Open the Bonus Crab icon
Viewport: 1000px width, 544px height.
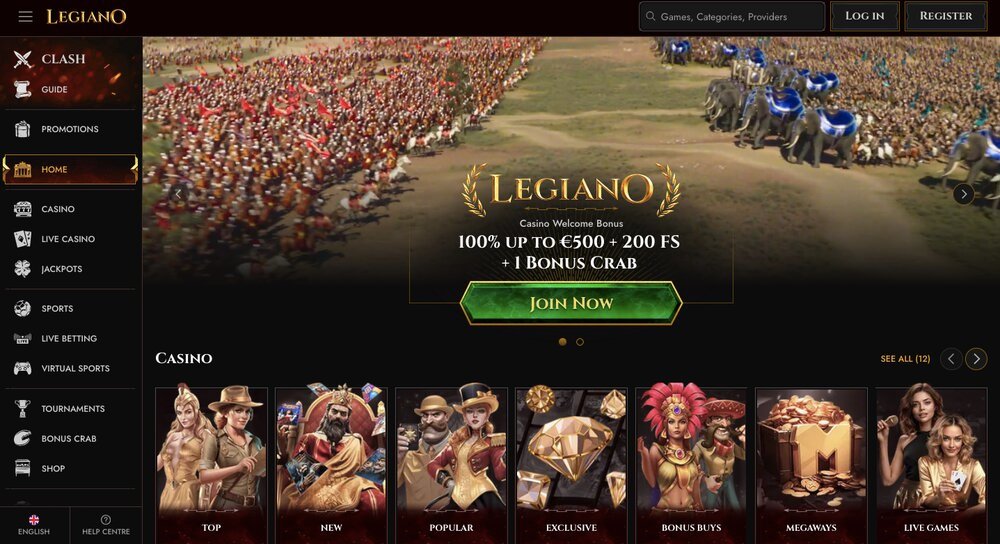23,438
